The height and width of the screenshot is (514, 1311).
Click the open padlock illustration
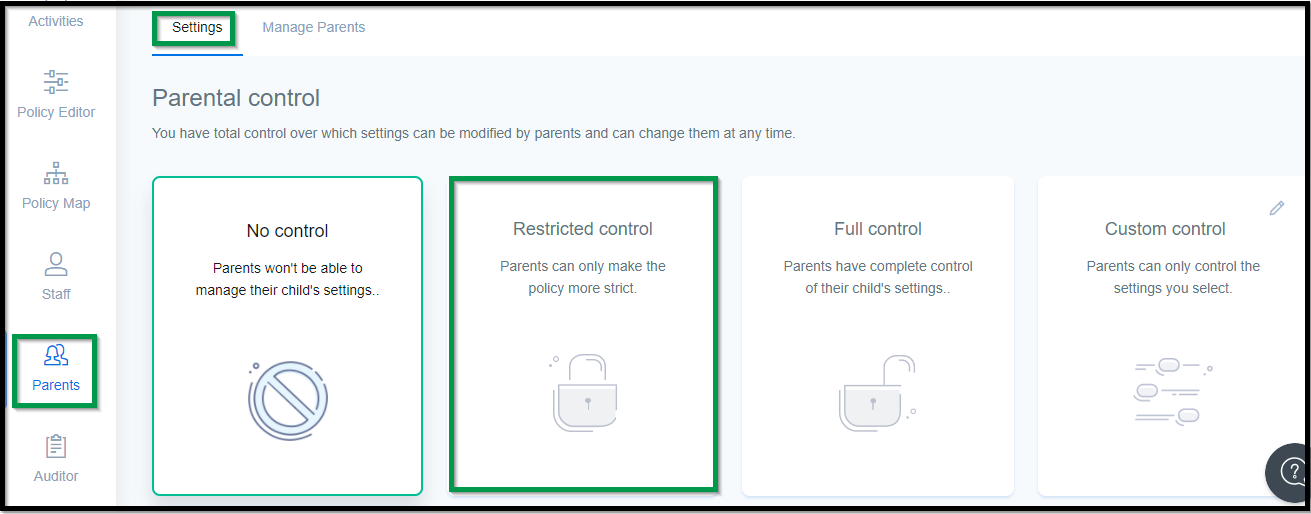pyautogui.click(x=878, y=392)
